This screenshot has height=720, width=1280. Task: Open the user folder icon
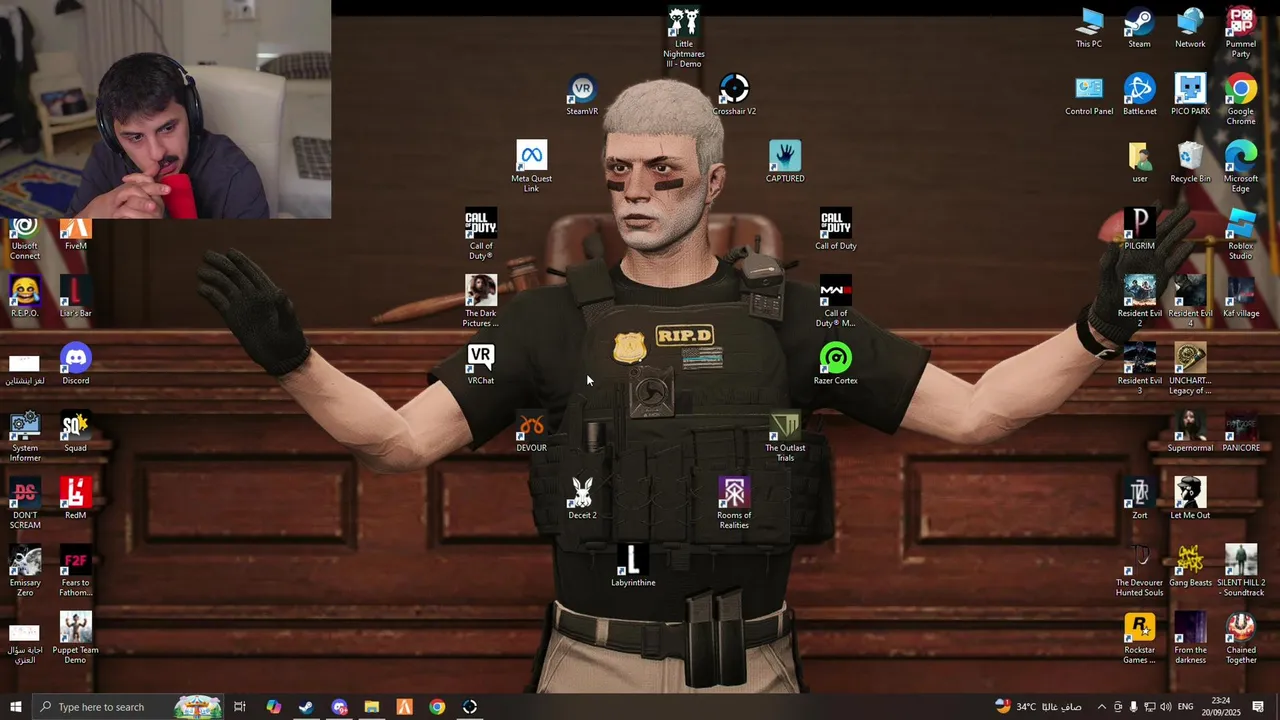[x=1139, y=162]
